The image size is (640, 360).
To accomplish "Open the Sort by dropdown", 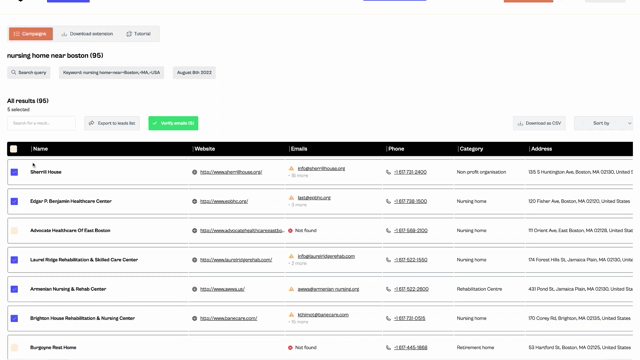I will click(603, 123).
